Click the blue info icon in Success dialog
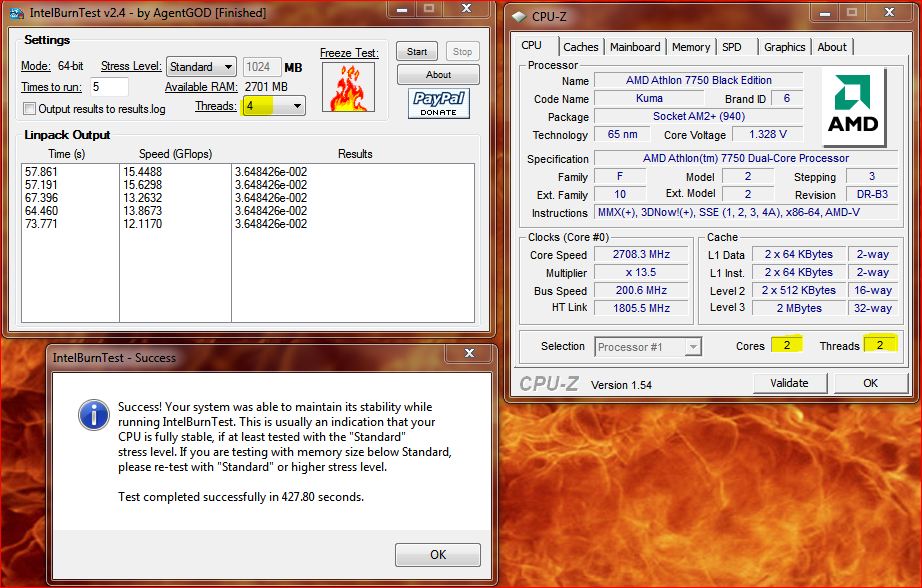Image resolution: width=922 pixels, height=588 pixels. point(94,415)
